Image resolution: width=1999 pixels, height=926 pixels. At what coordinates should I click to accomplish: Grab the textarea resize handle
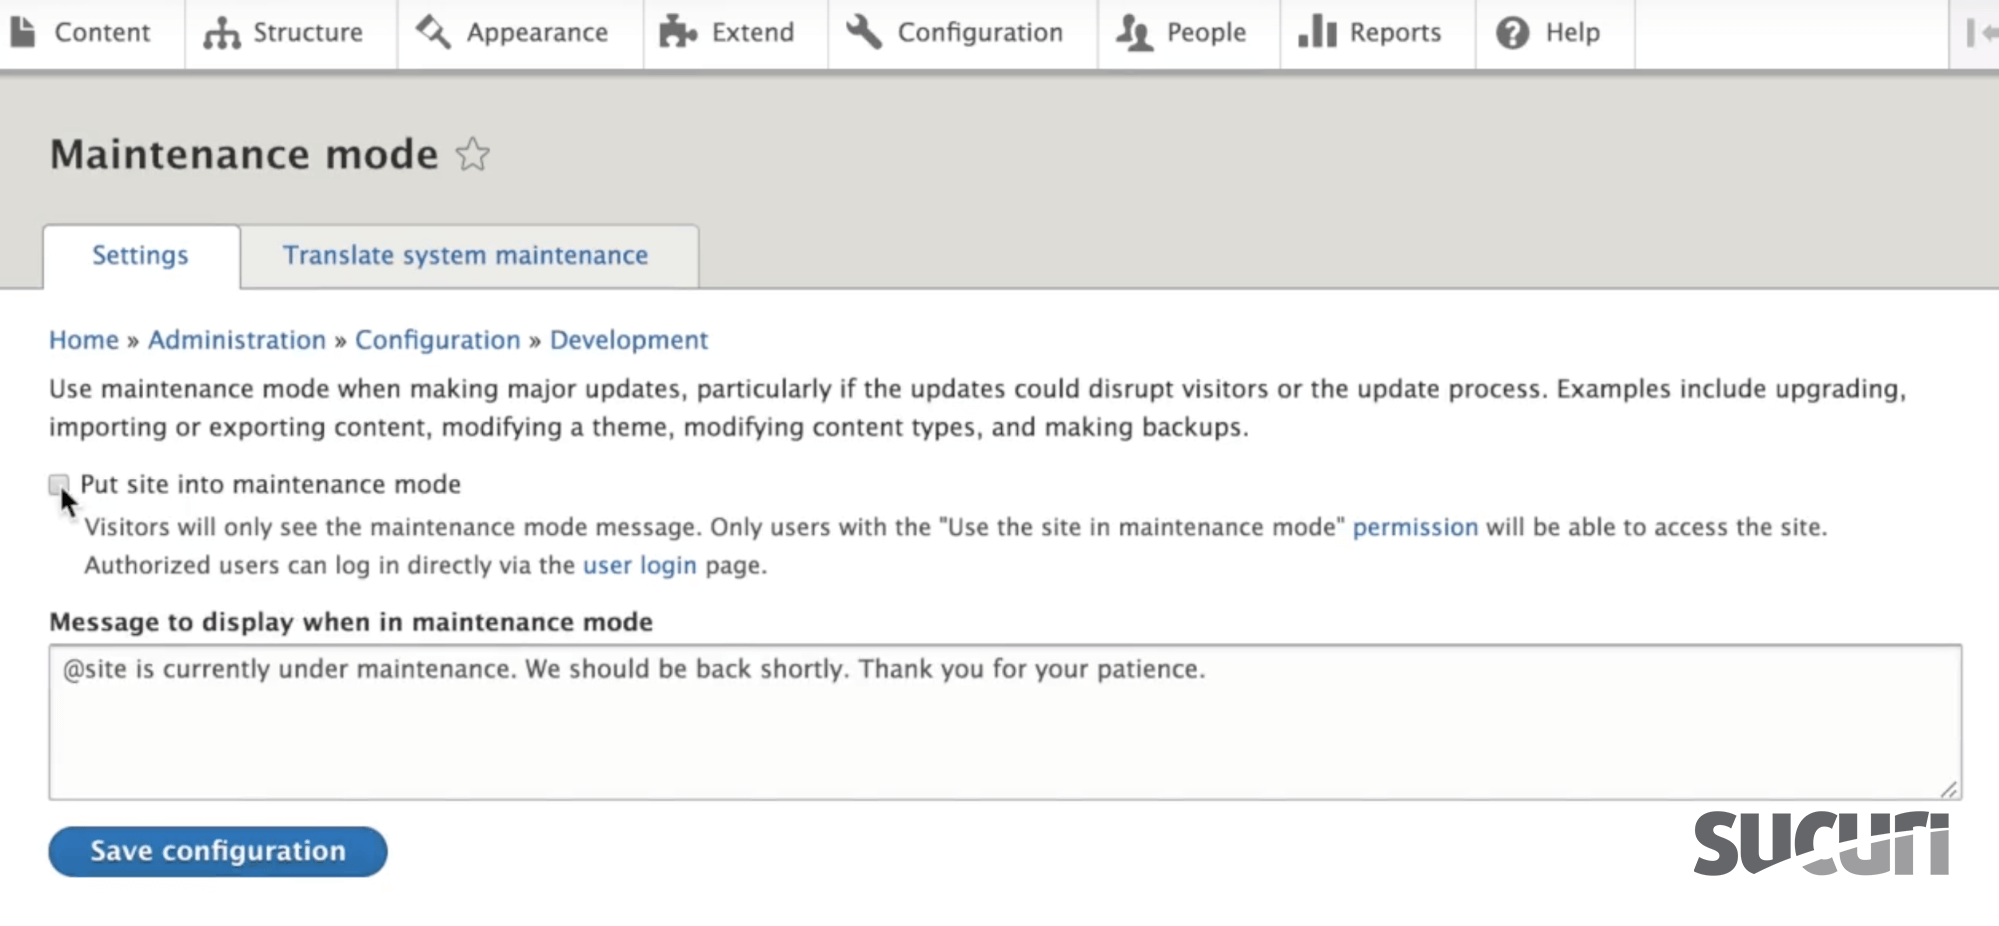[1948, 788]
